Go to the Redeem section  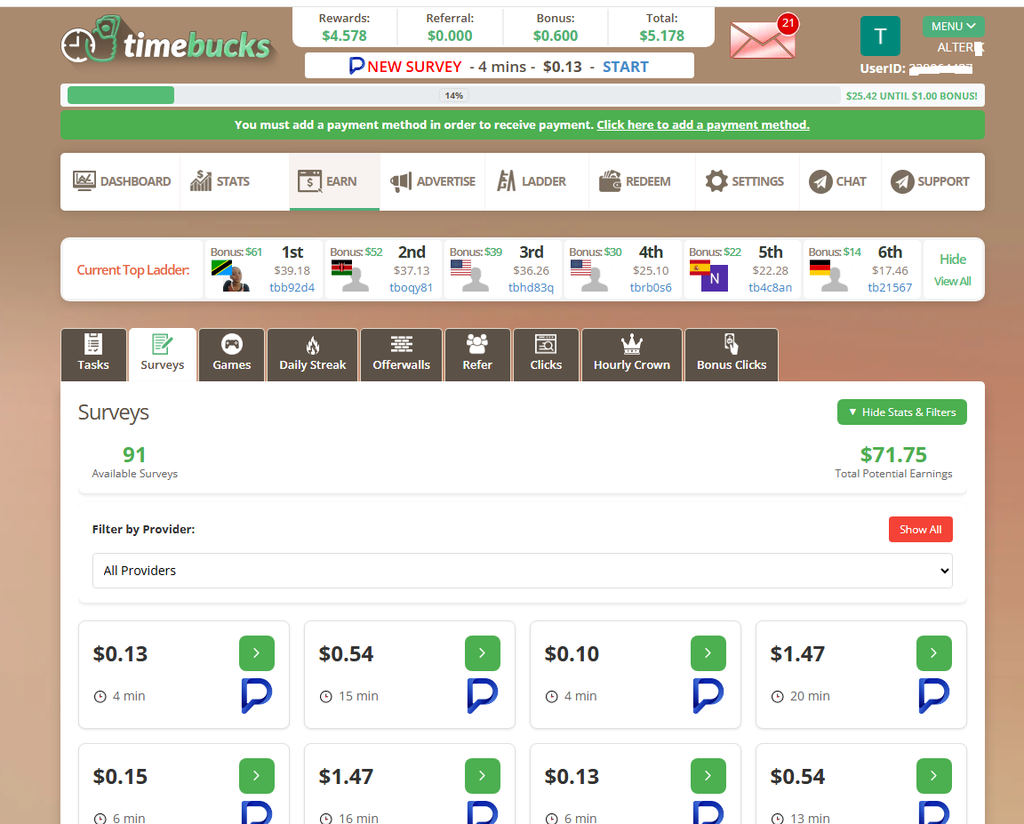tap(634, 181)
